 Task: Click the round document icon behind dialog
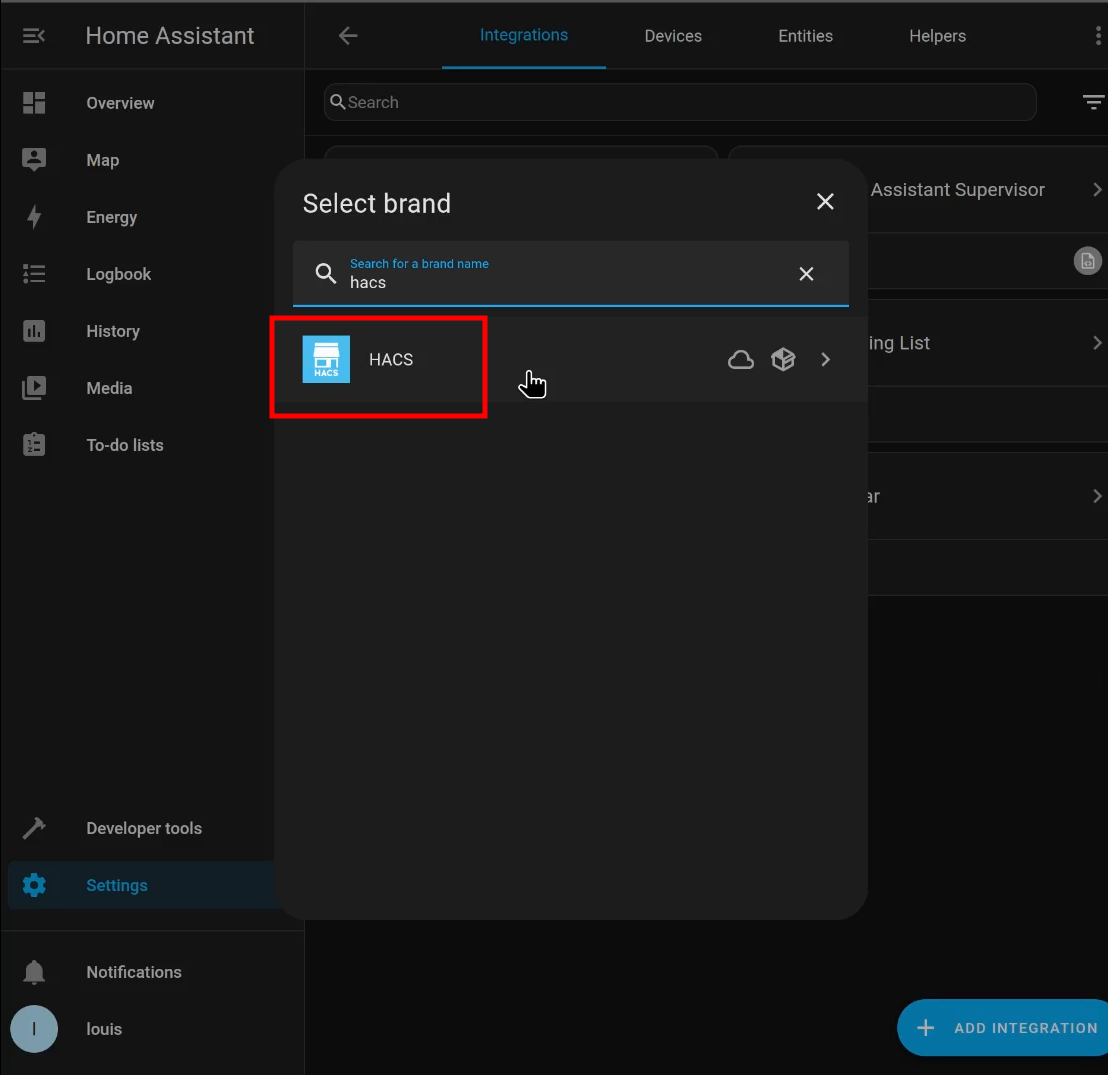point(1088,261)
